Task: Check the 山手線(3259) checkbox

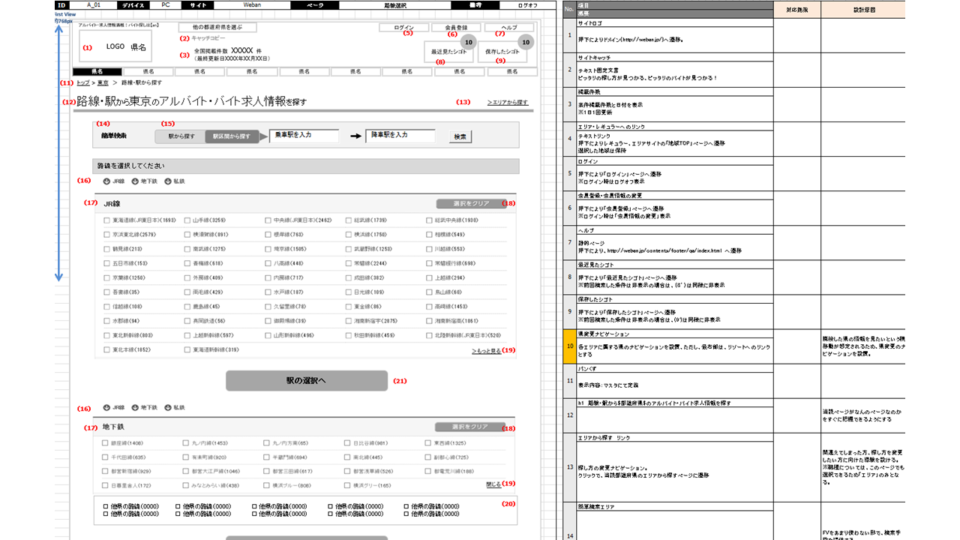Action: coord(187,220)
